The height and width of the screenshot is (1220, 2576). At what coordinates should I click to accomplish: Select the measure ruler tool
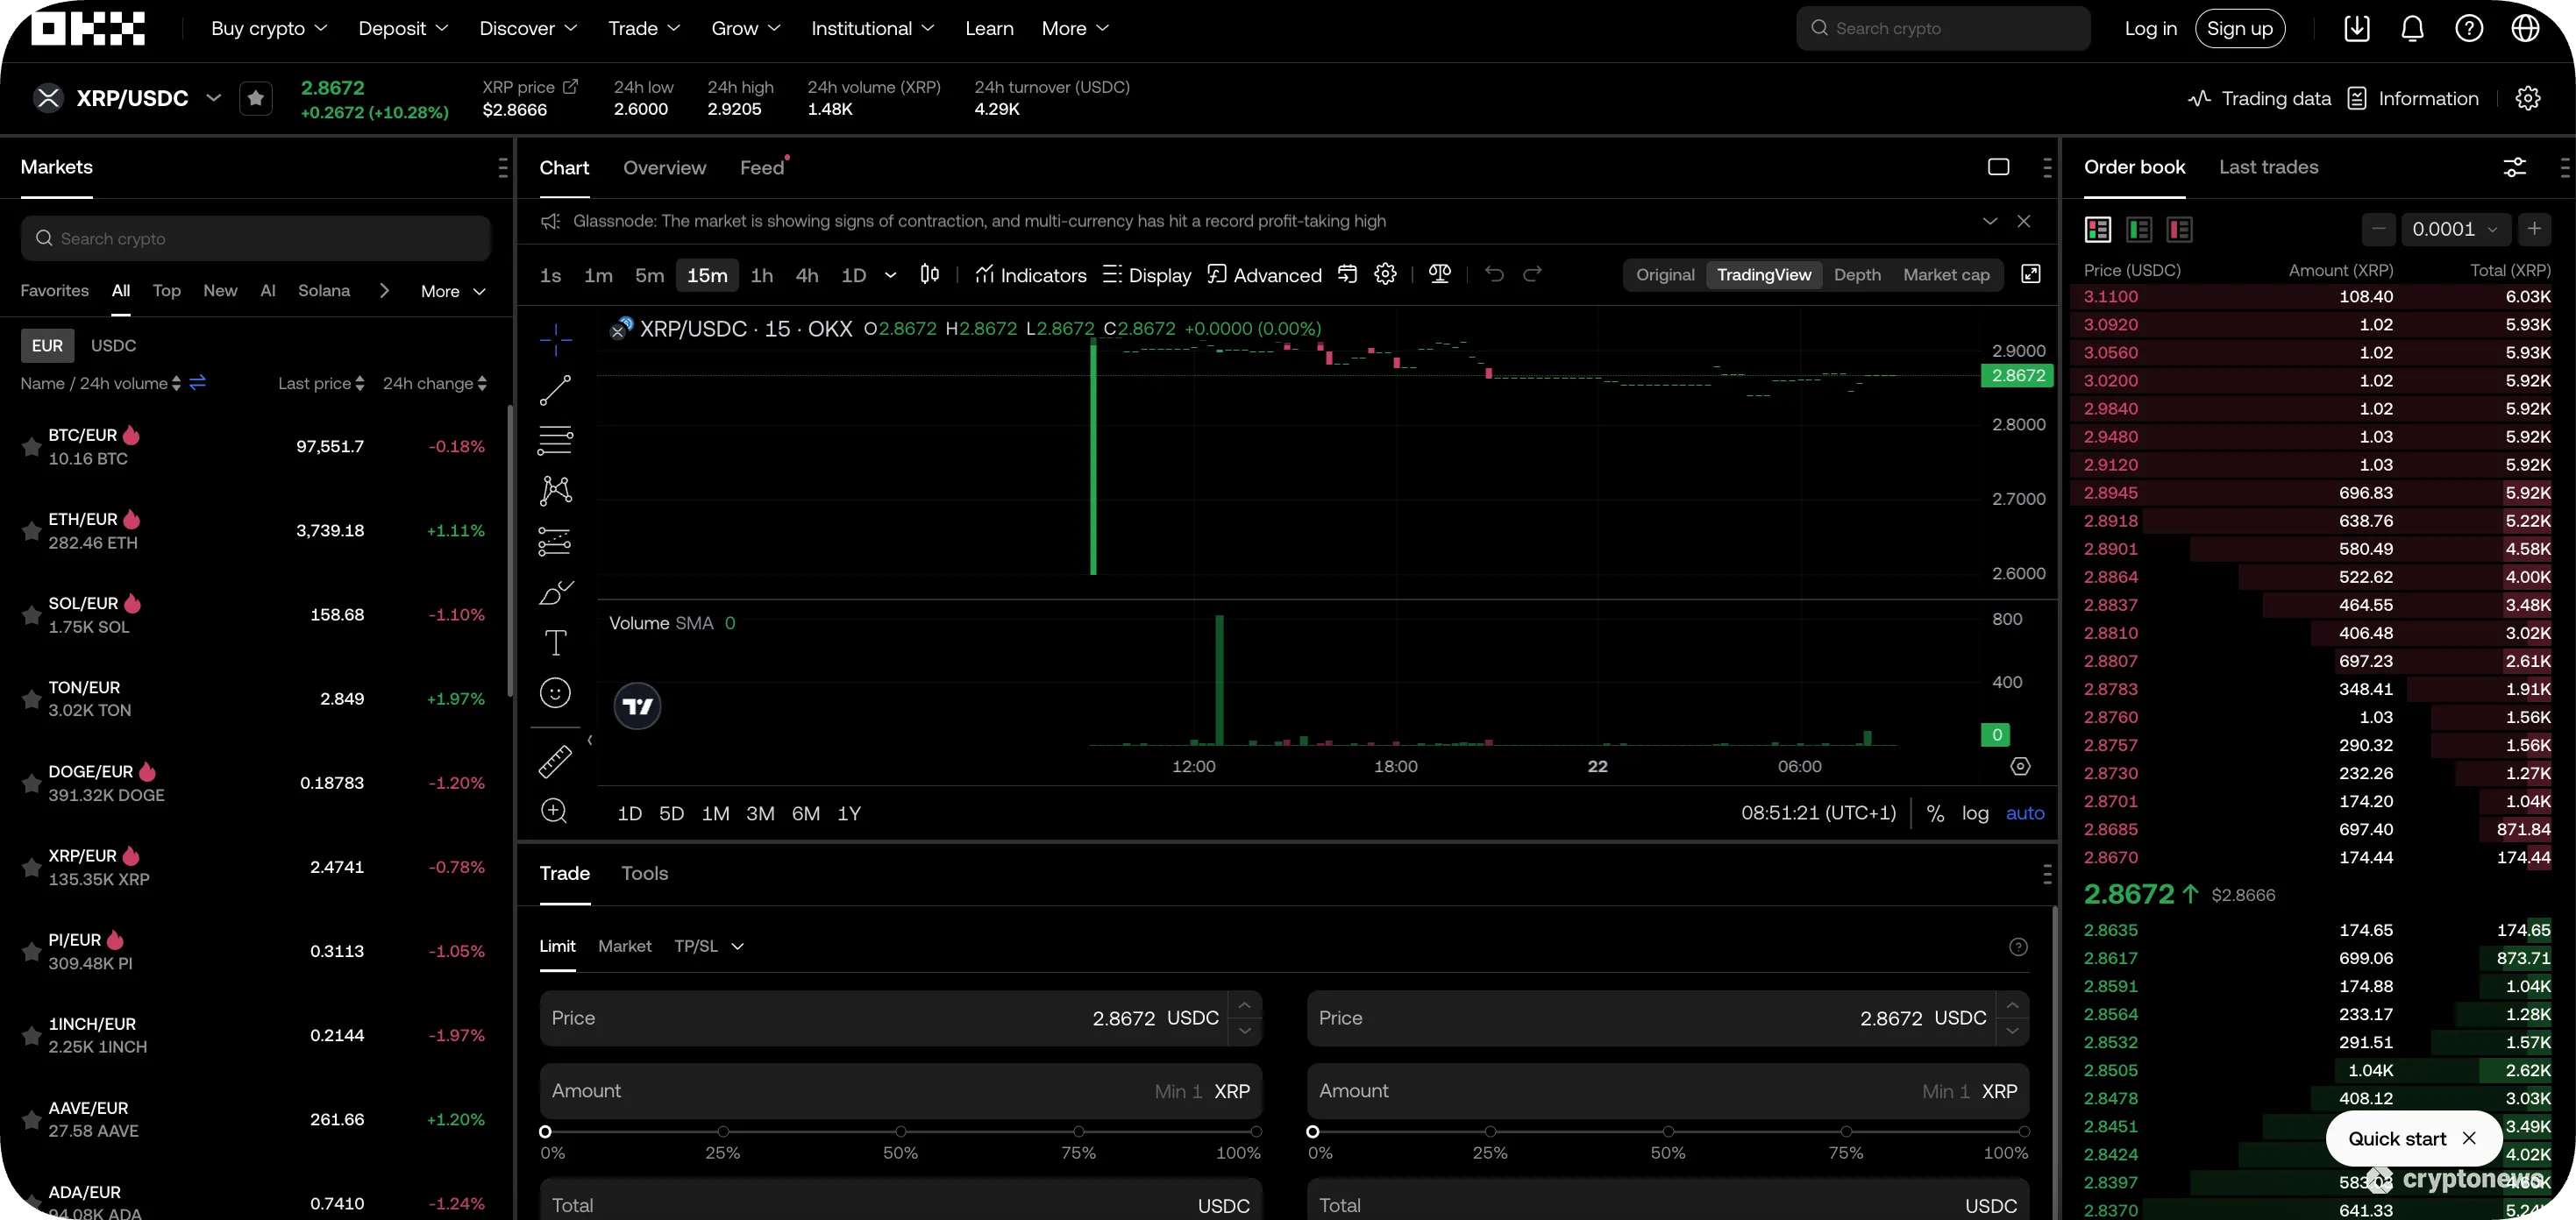pyautogui.click(x=555, y=761)
